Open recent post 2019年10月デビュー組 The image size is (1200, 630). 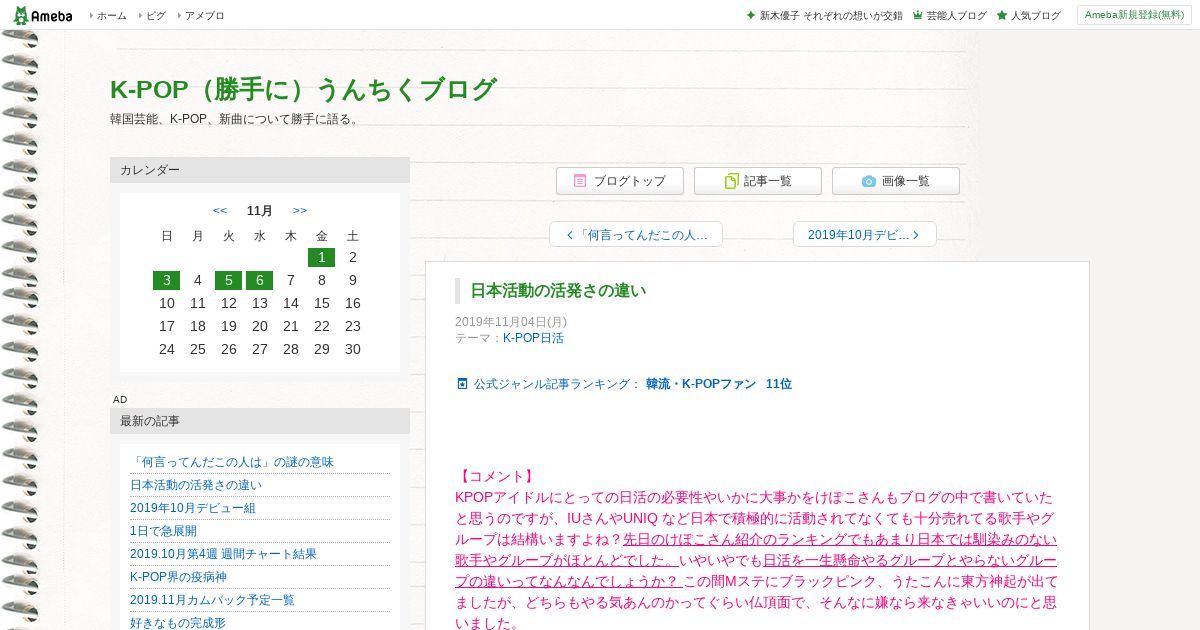(193, 508)
